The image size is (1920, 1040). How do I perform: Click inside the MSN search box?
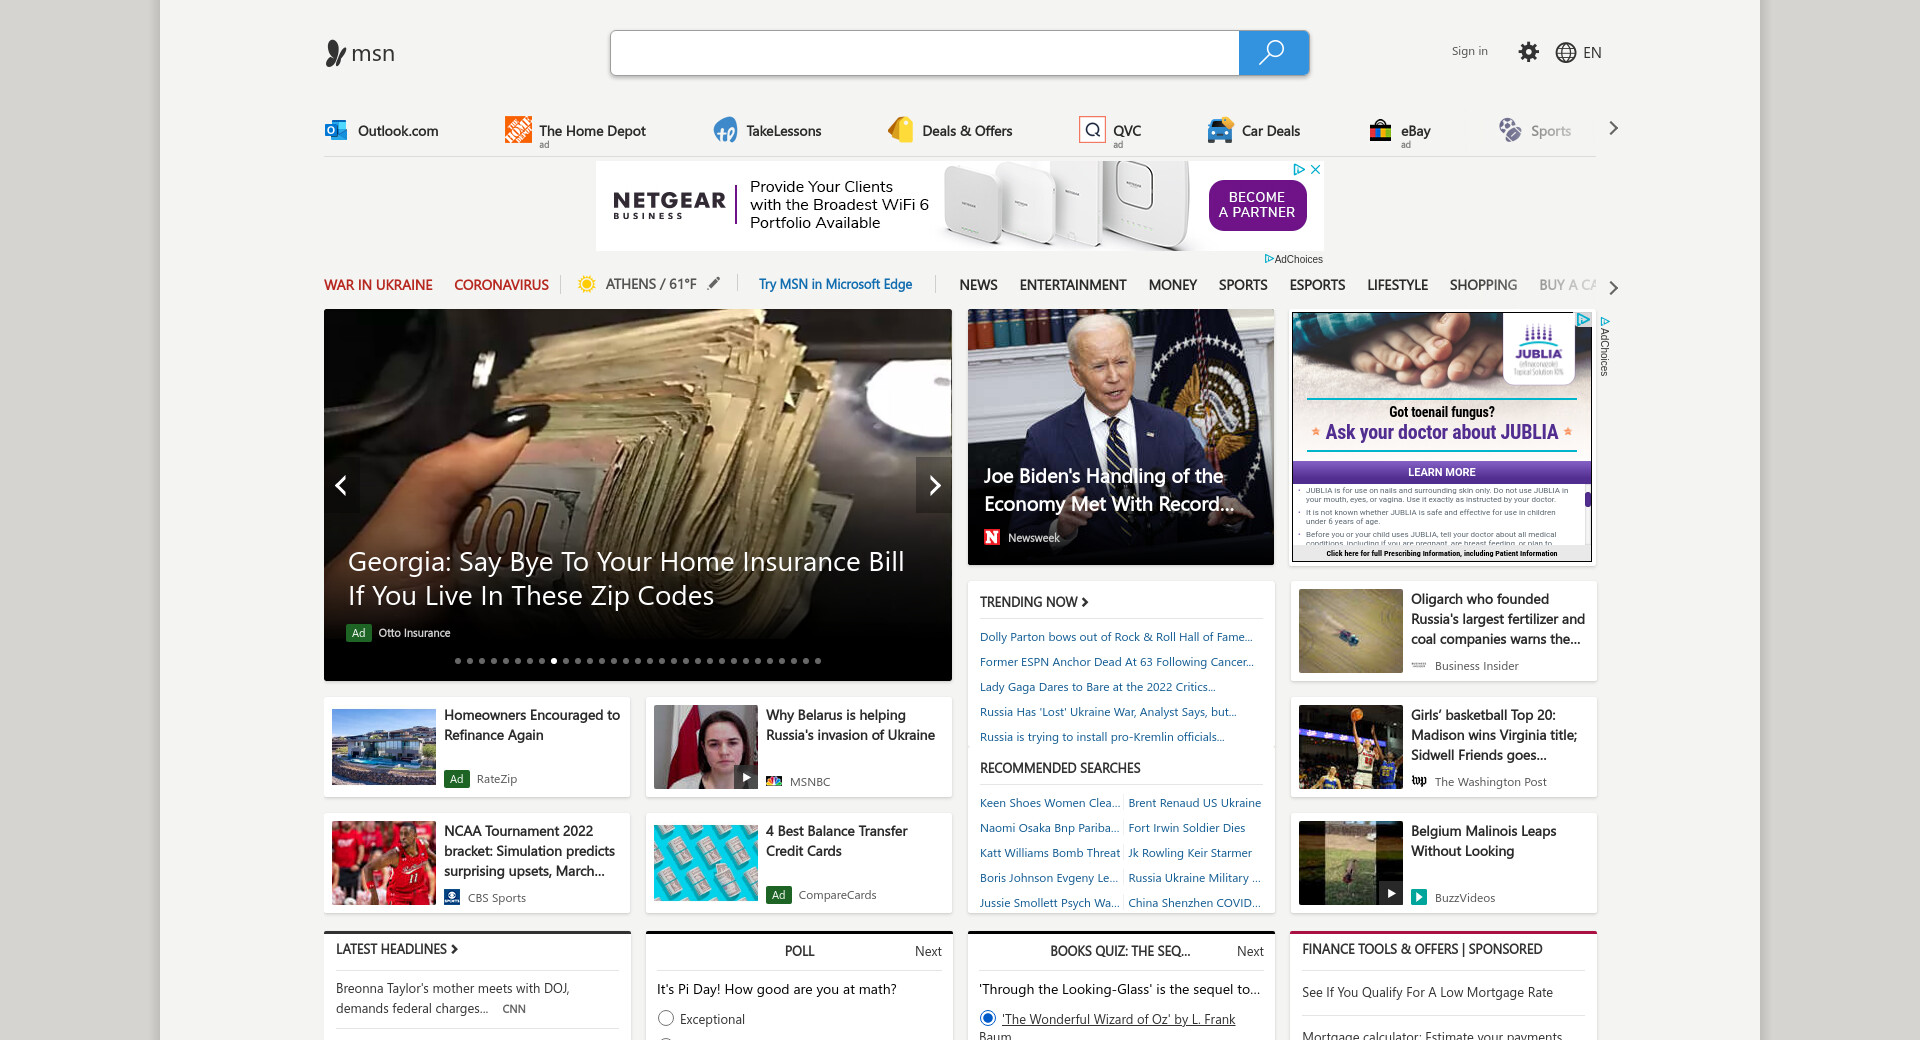[x=924, y=53]
